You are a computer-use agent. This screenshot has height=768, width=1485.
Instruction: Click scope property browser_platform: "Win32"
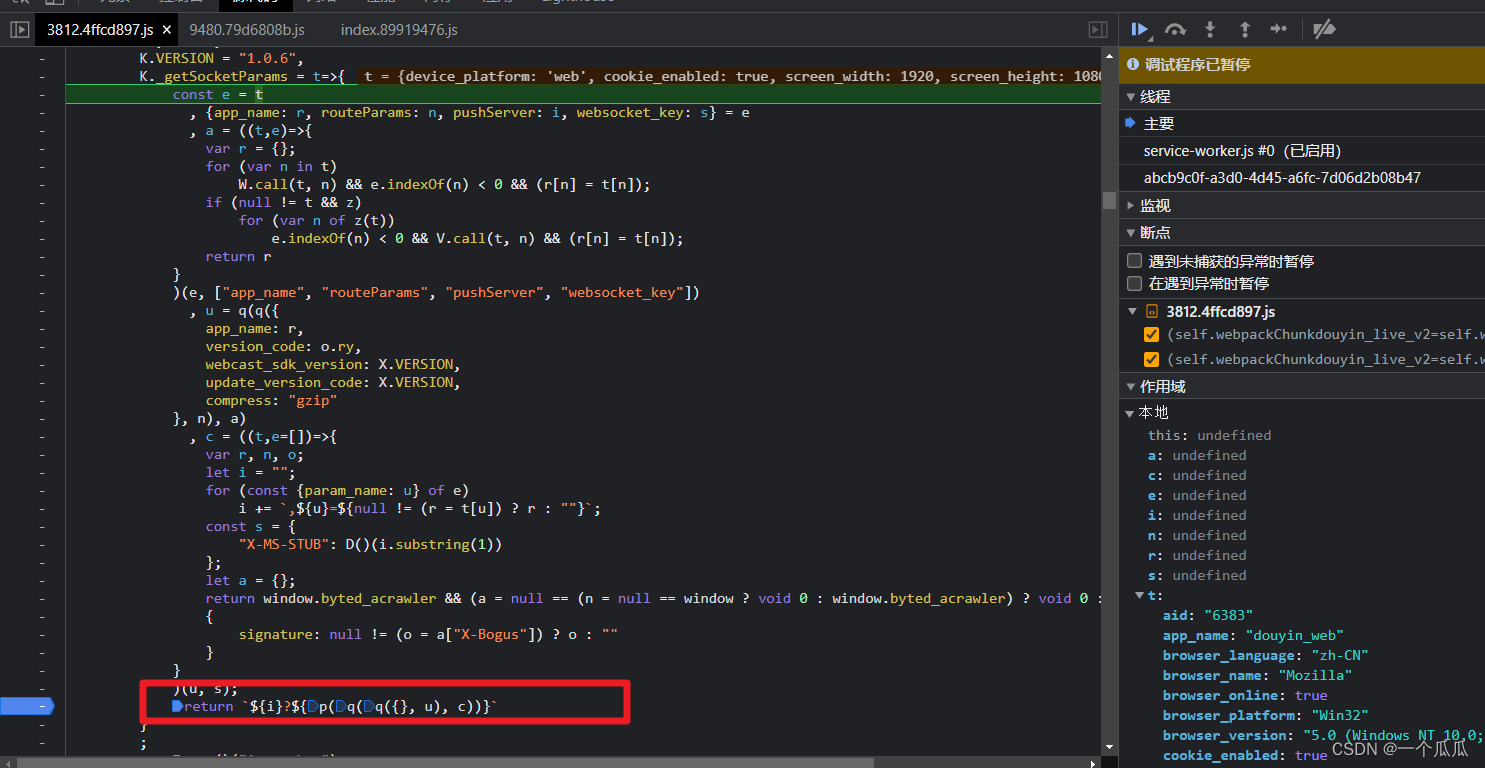pos(1265,715)
